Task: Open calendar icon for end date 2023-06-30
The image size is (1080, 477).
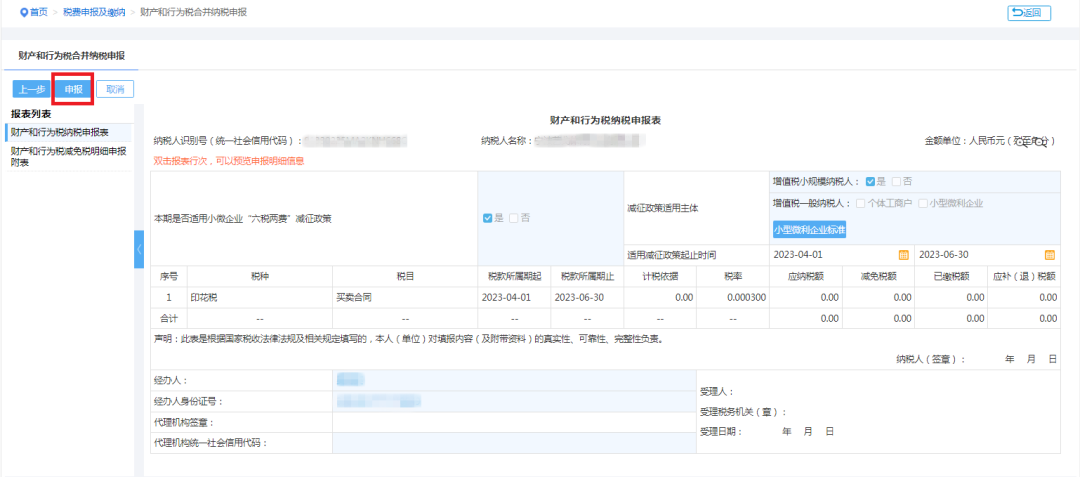Action: 1049,254
